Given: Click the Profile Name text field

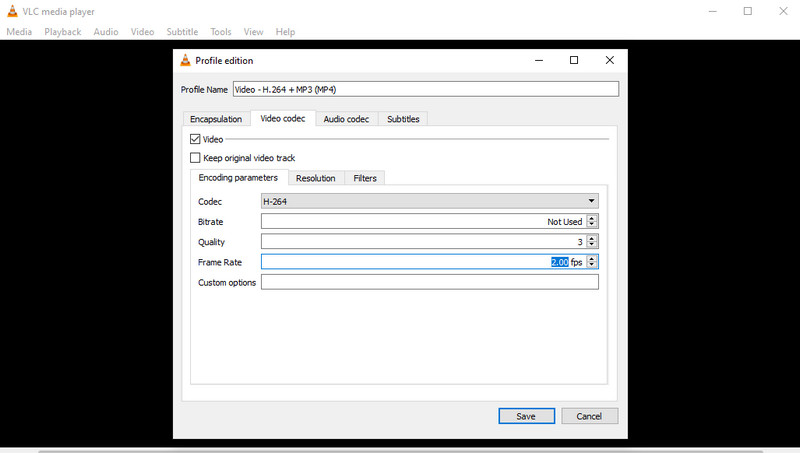Looking at the screenshot, I should (x=425, y=89).
